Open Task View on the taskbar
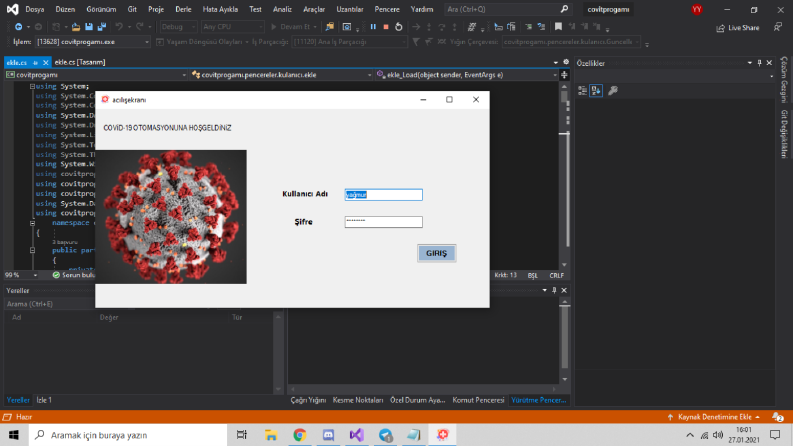 [242, 435]
